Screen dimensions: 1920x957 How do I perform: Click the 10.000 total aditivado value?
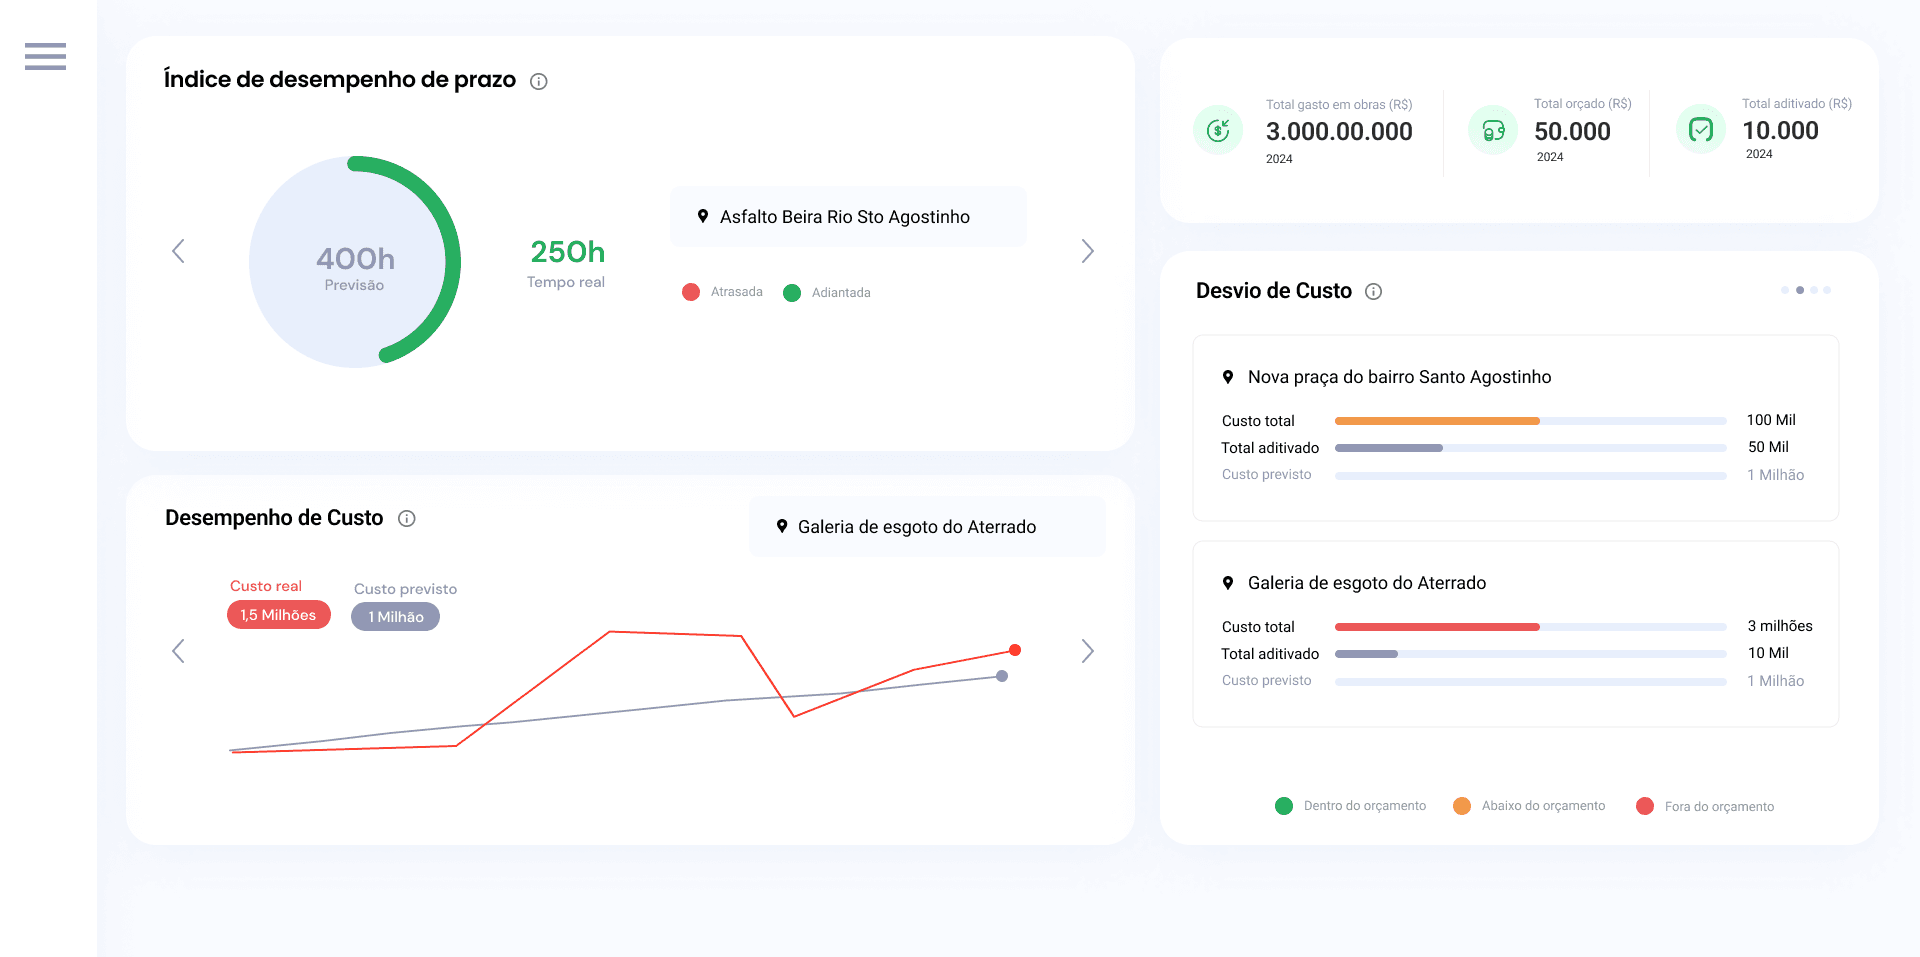1780,130
